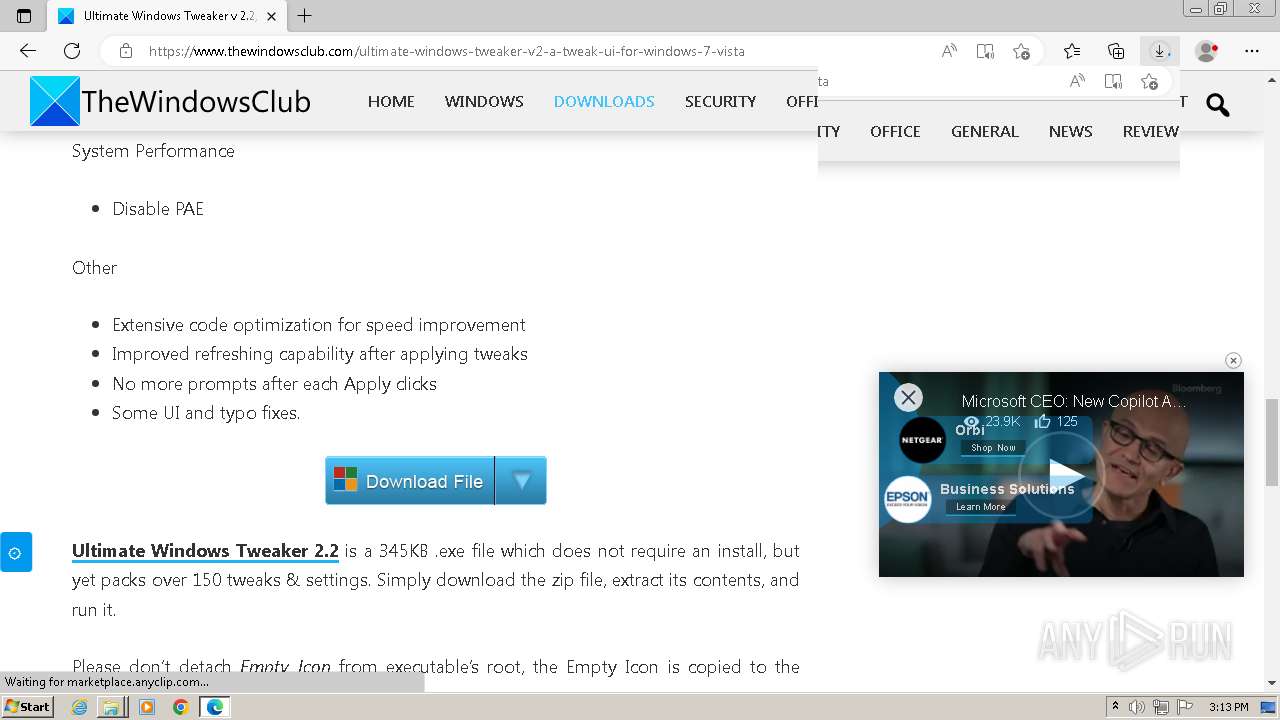Open the SECURITY menu item
This screenshot has height=720, width=1280.
pos(720,101)
